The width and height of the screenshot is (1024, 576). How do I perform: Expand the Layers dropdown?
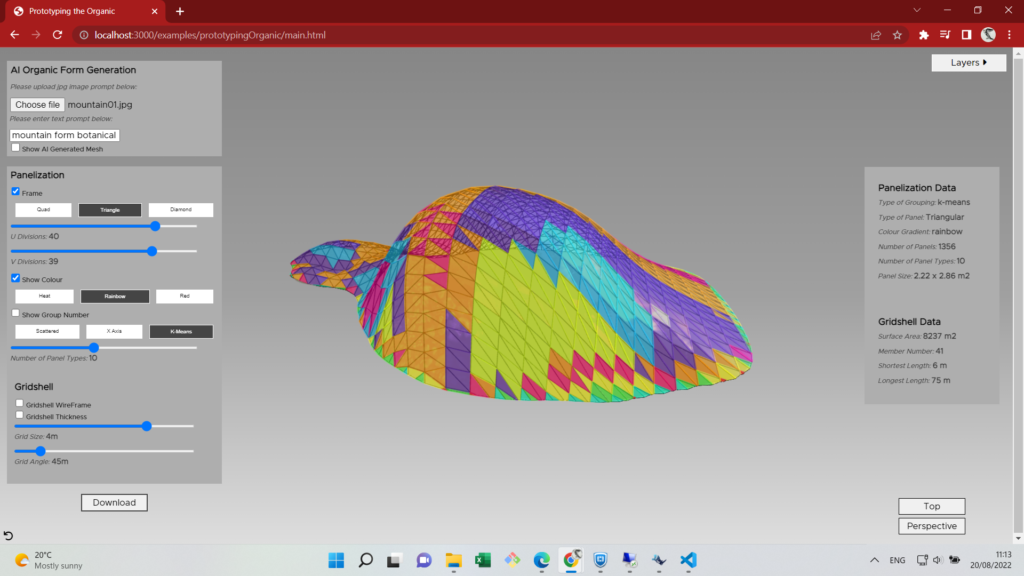[968, 63]
